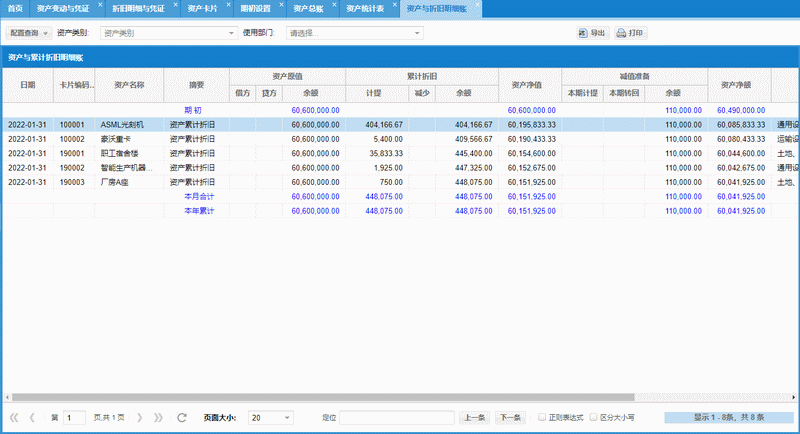Go to the previous page
The width and height of the screenshot is (800, 434).
[x=32, y=418]
